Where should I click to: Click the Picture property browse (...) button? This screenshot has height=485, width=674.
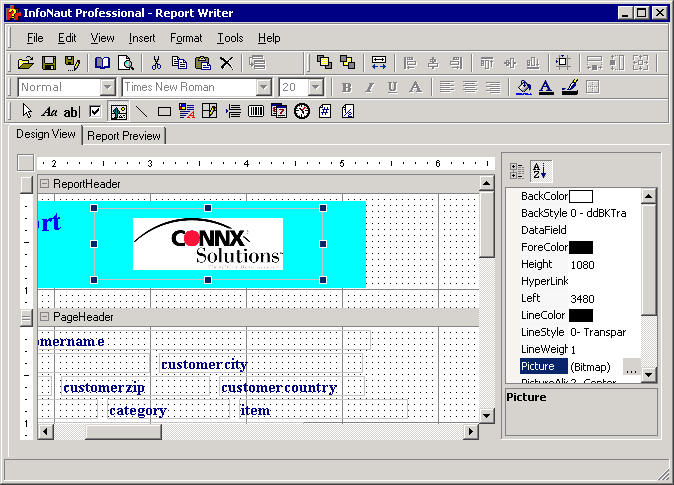coord(631,367)
